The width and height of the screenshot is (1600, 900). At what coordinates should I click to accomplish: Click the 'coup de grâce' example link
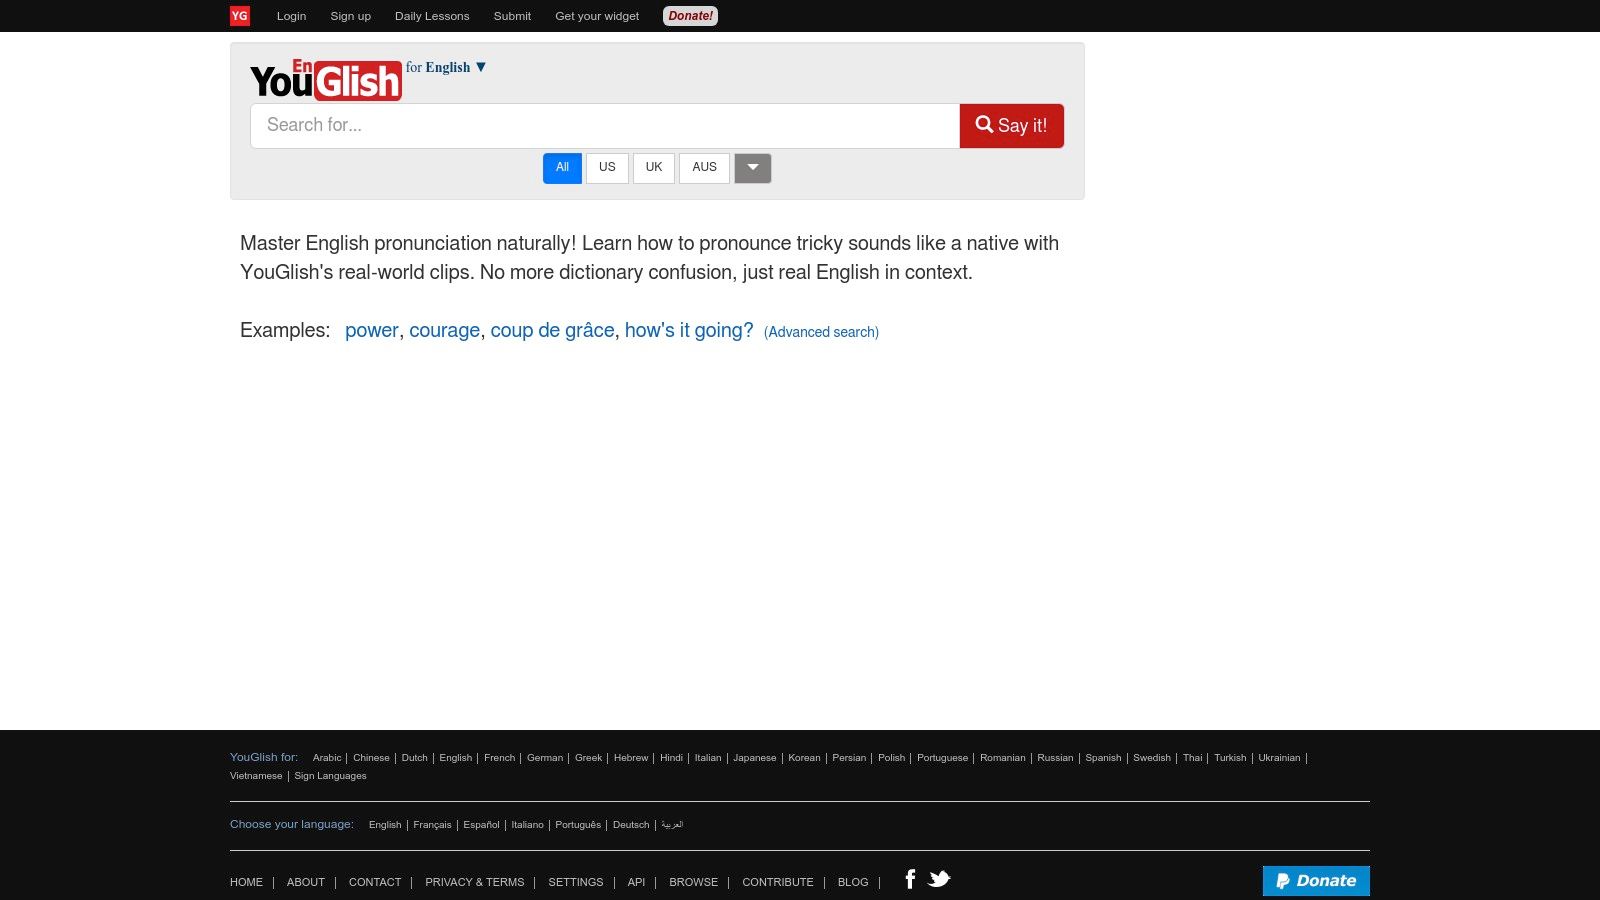click(552, 330)
